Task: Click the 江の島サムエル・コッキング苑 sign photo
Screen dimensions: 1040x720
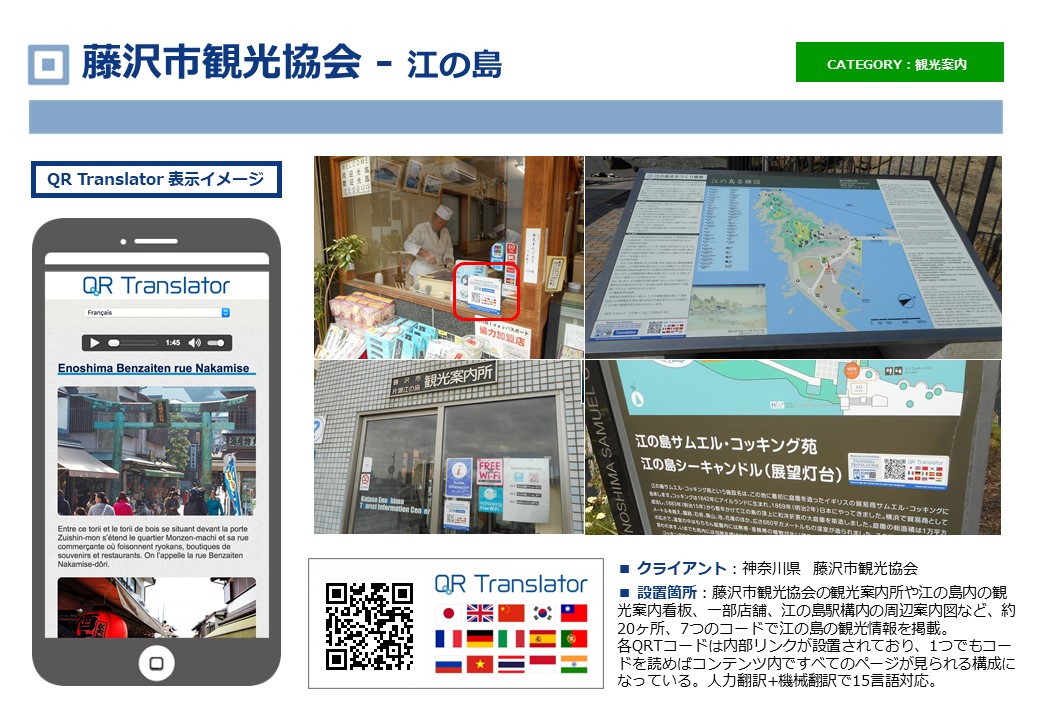Action: [x=793, y=448]
